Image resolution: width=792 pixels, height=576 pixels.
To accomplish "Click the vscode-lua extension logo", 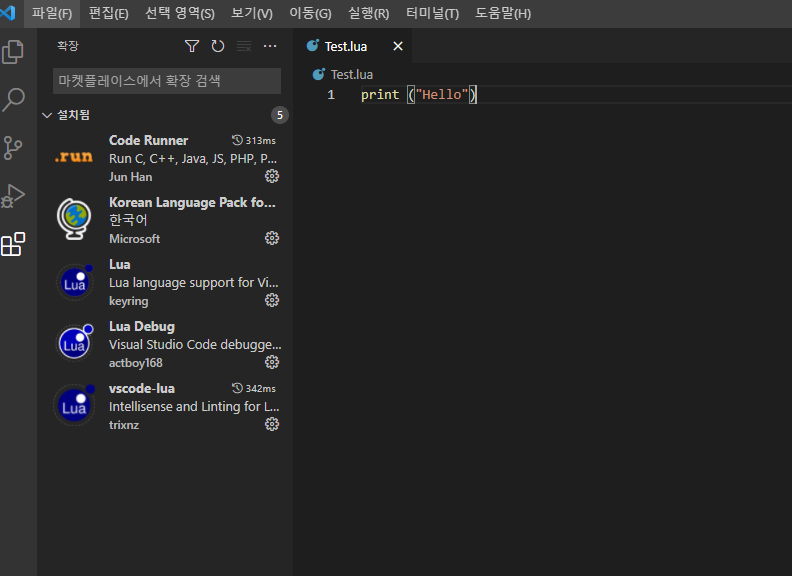I will tap(74, 405).
